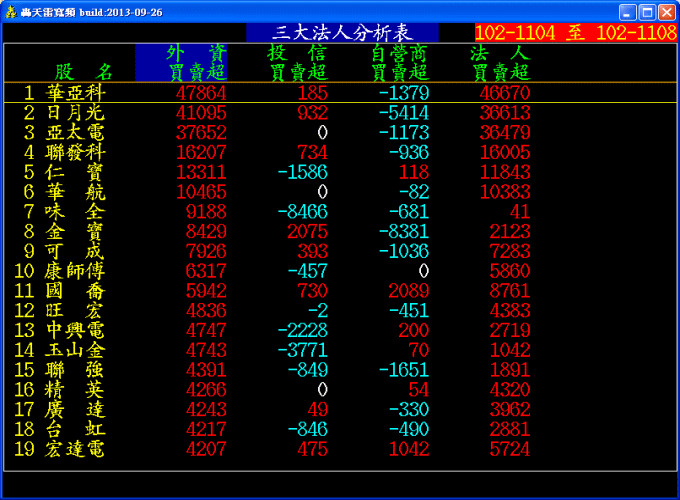Sort by 投信買賣超 column header
This screenshot has width=680, height=500.
[x=298, y=63]
